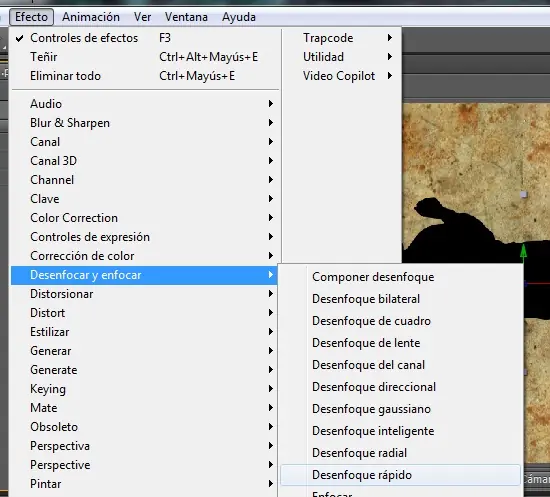Open the Animación menu
Screen dimensions: 550x497
tap(91, 17)
